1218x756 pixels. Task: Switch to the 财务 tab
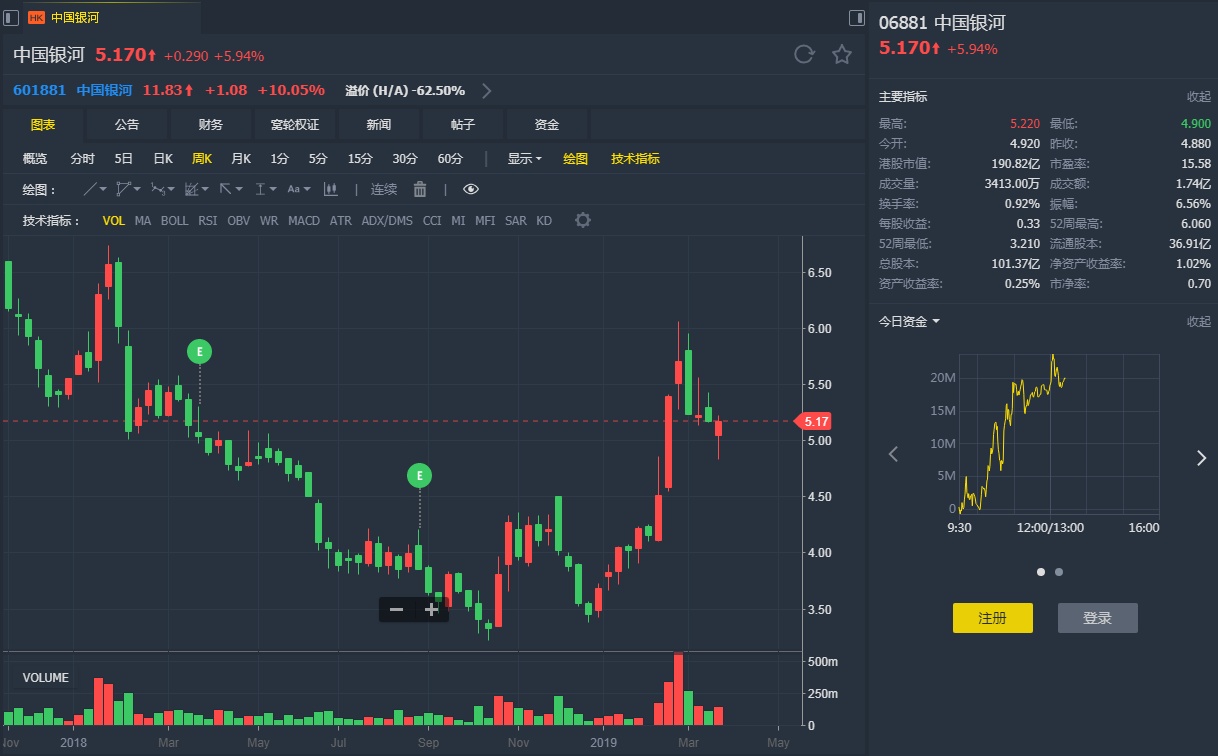(x=210, y=125)
